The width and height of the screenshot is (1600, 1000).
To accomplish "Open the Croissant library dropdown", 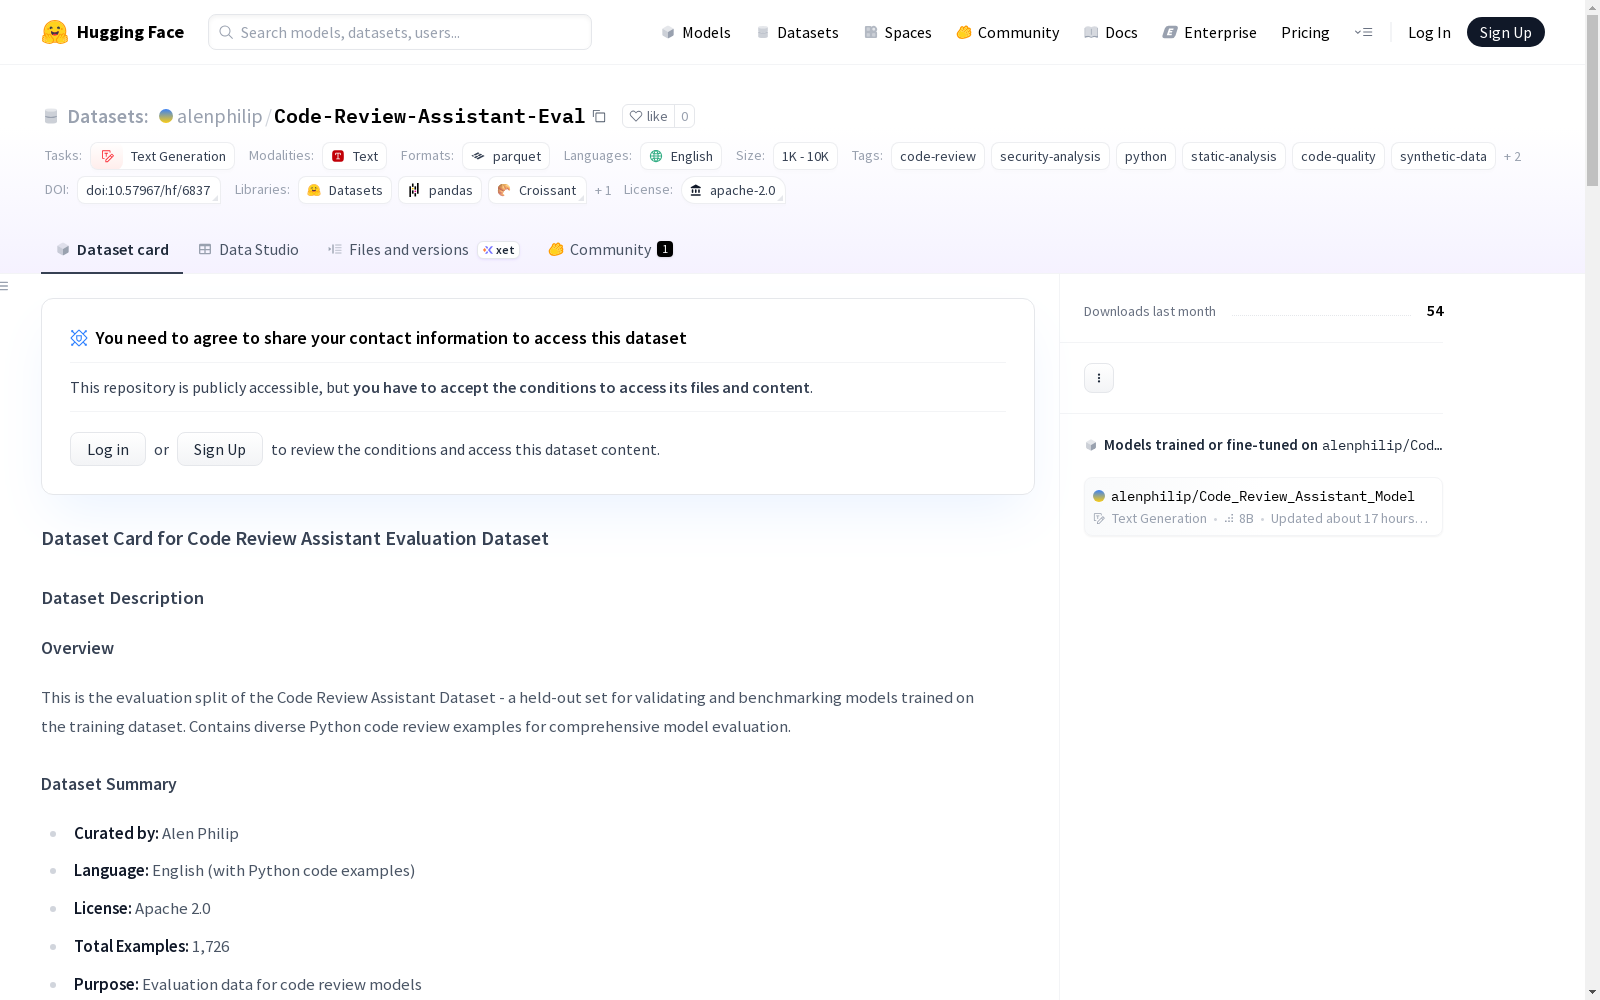I will coord(537,190).
